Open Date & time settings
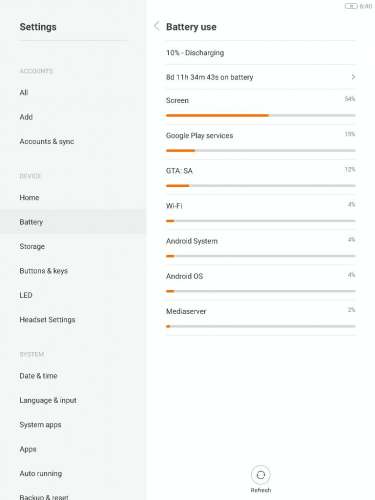This screenshot has height=500, width=375. 38,376
